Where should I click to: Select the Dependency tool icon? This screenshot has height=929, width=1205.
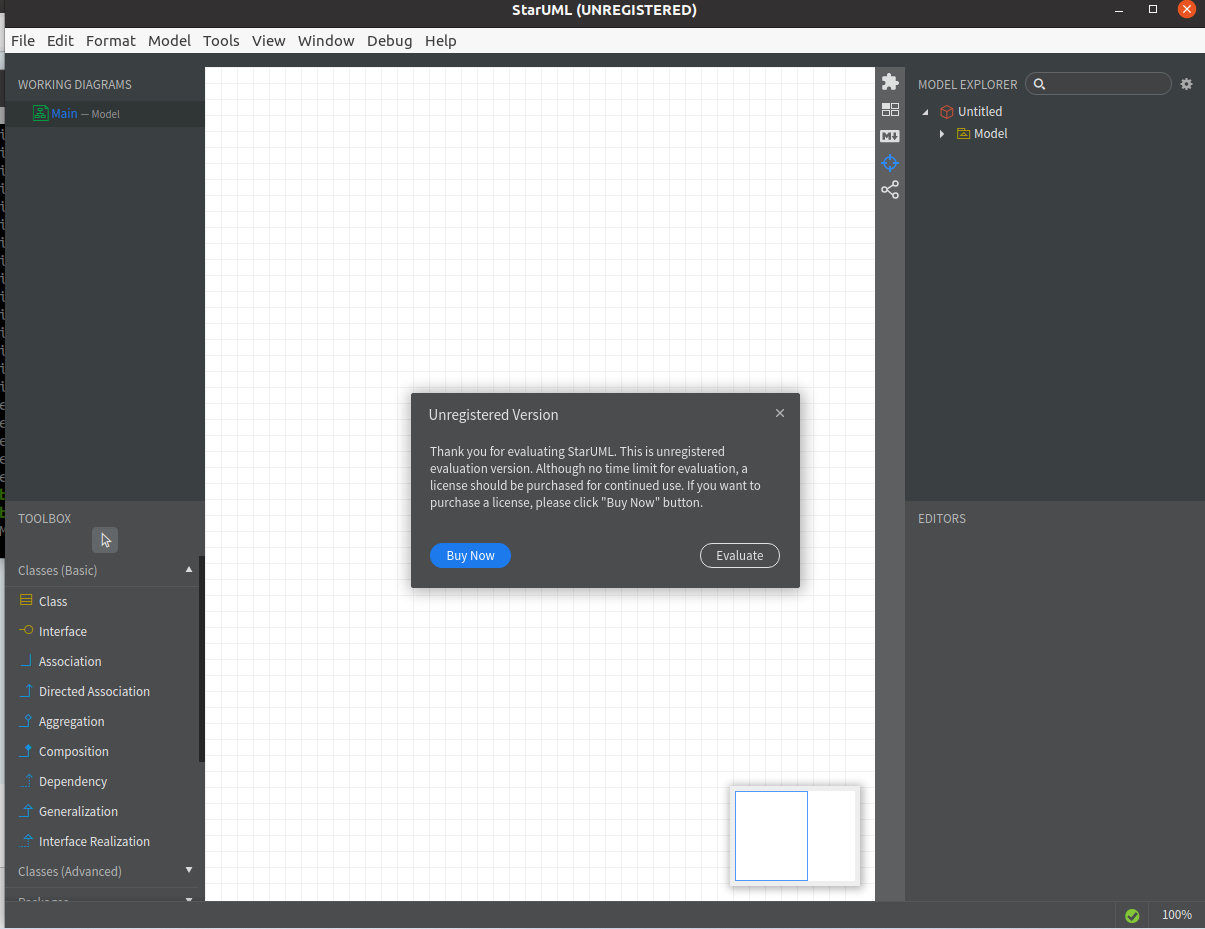pyautogui.click(x=26, y=781)
